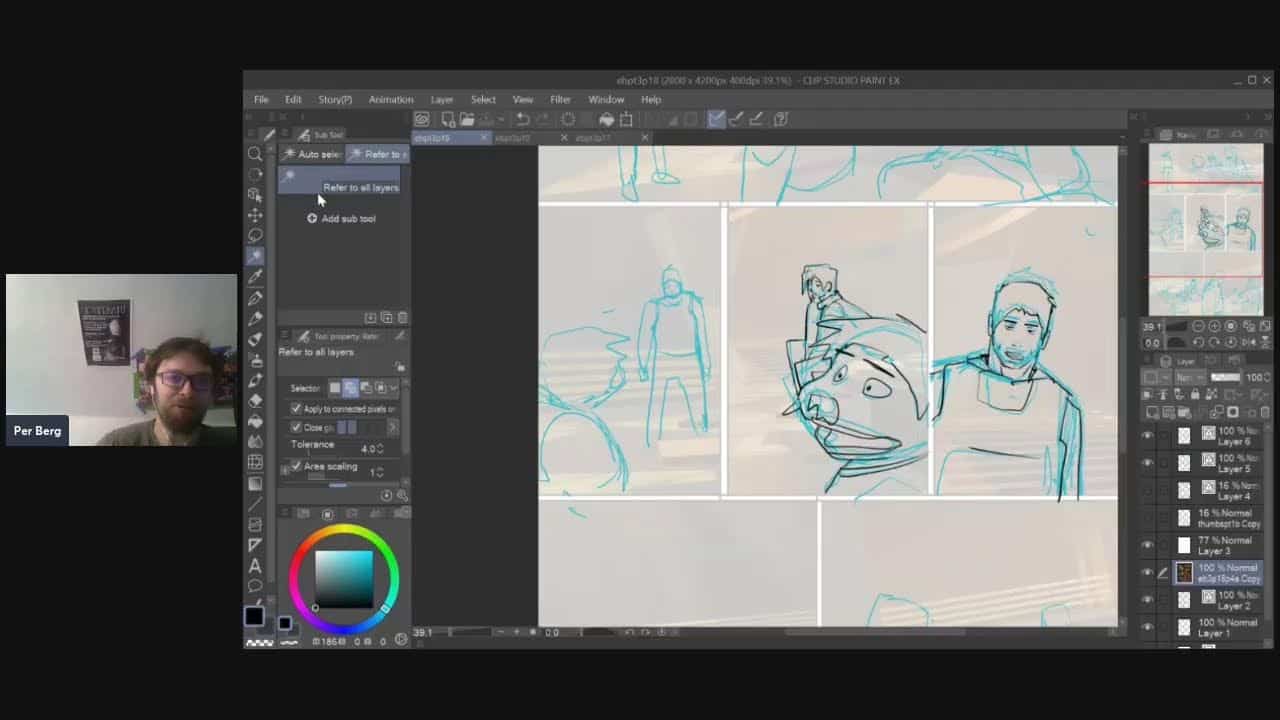Image resolution: width=1280 pixels, height=720 pixels.
Task: Select the Zoom magnifier tool
Action: click(255, 154)
